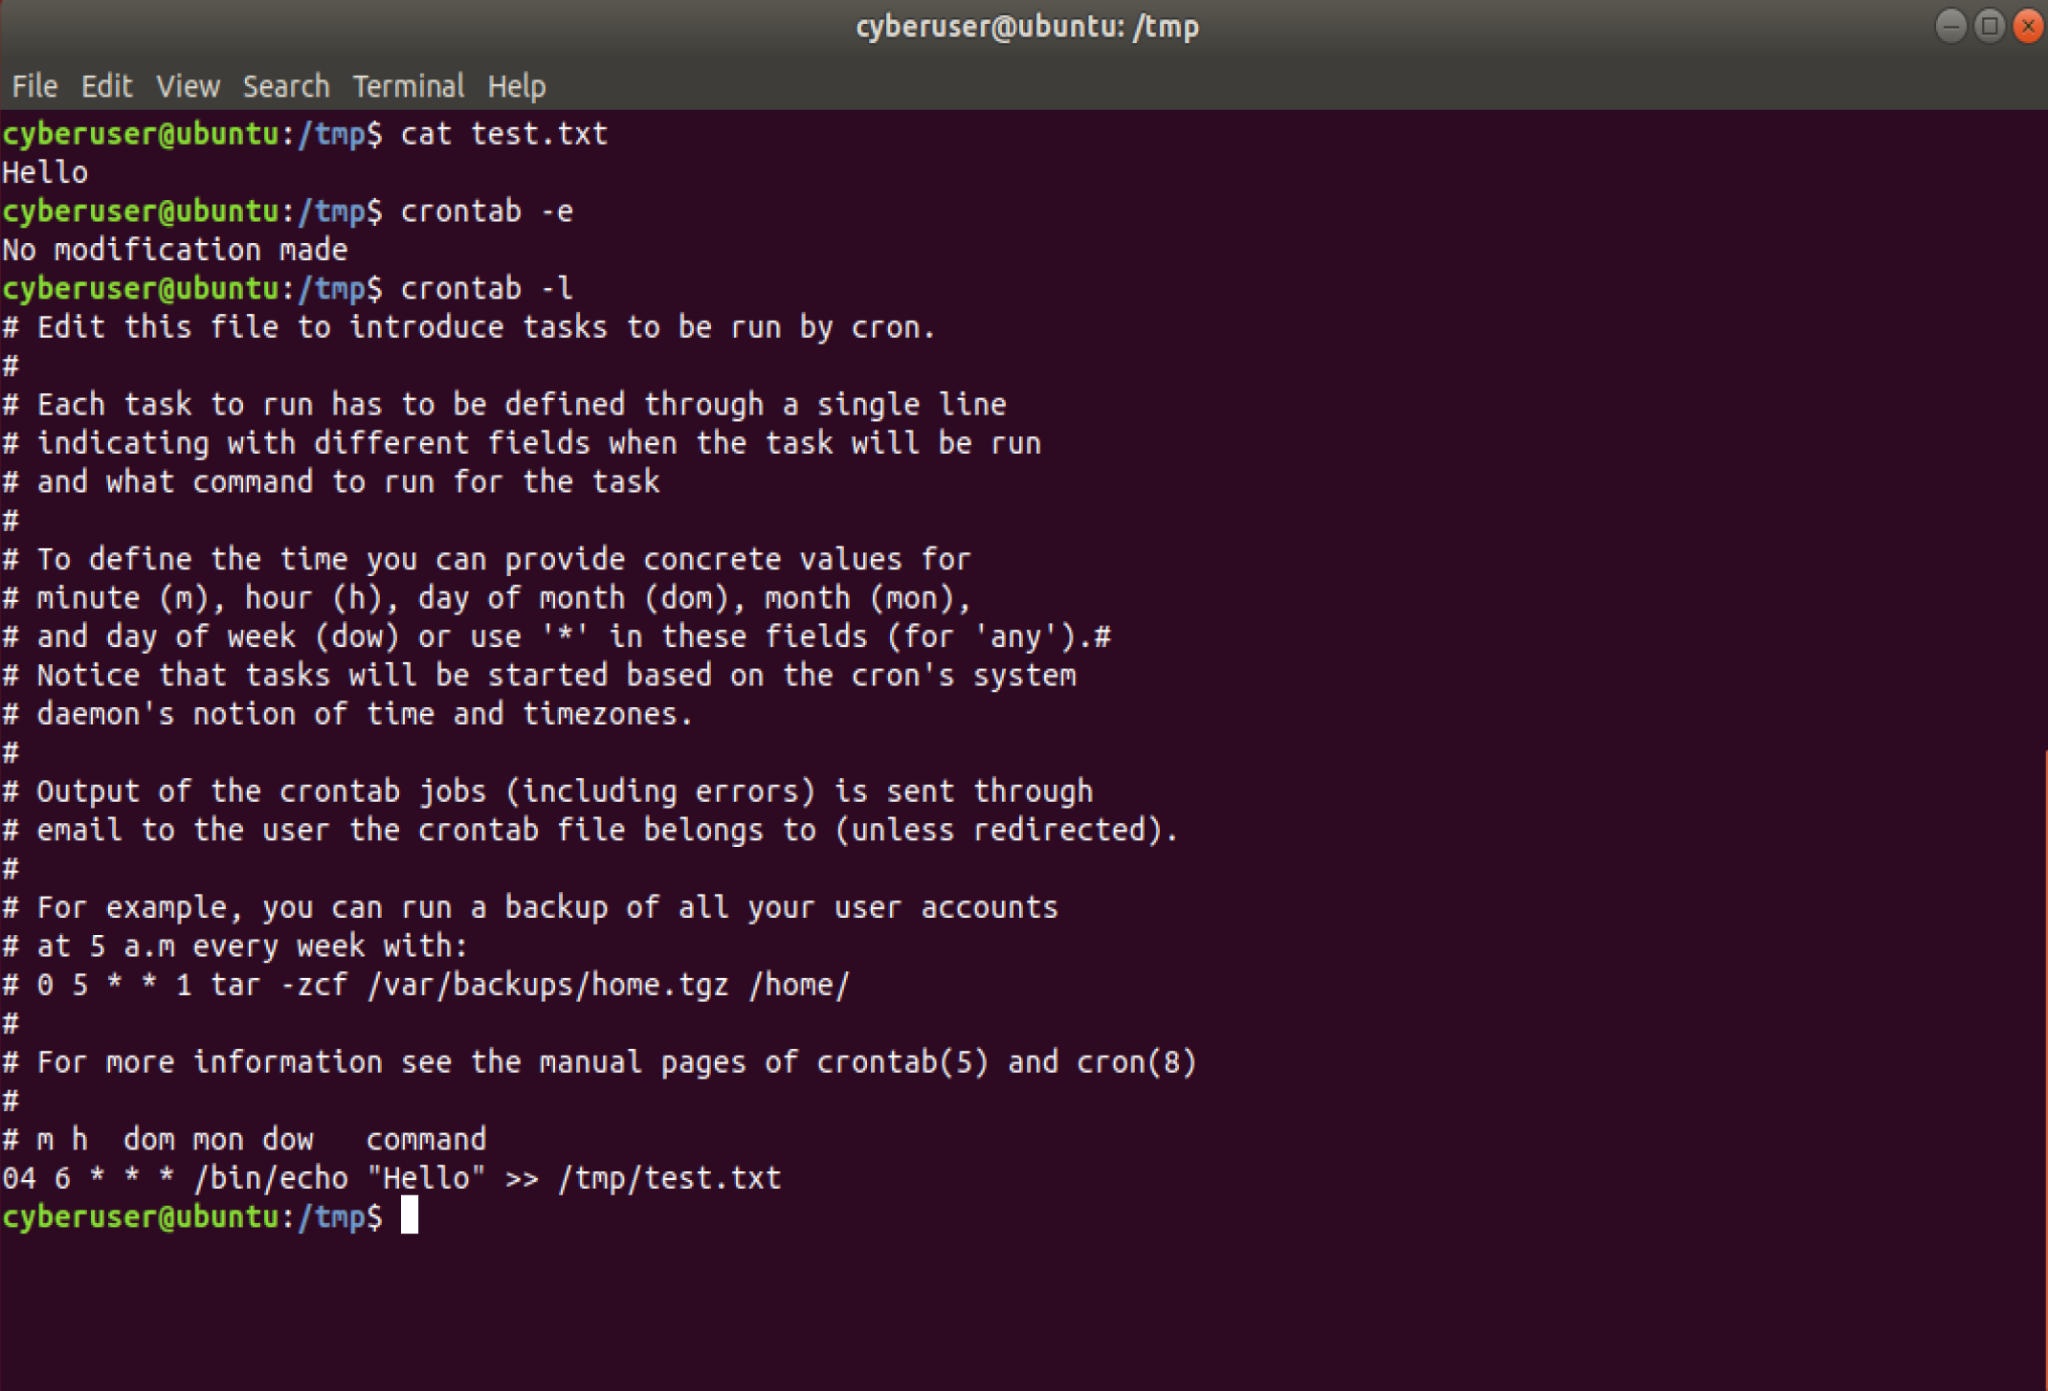Image resolution: width=2048 pixels, height=1391 pixels.
Task: Click the 'No modification made' output line
Action: point(175,250)
